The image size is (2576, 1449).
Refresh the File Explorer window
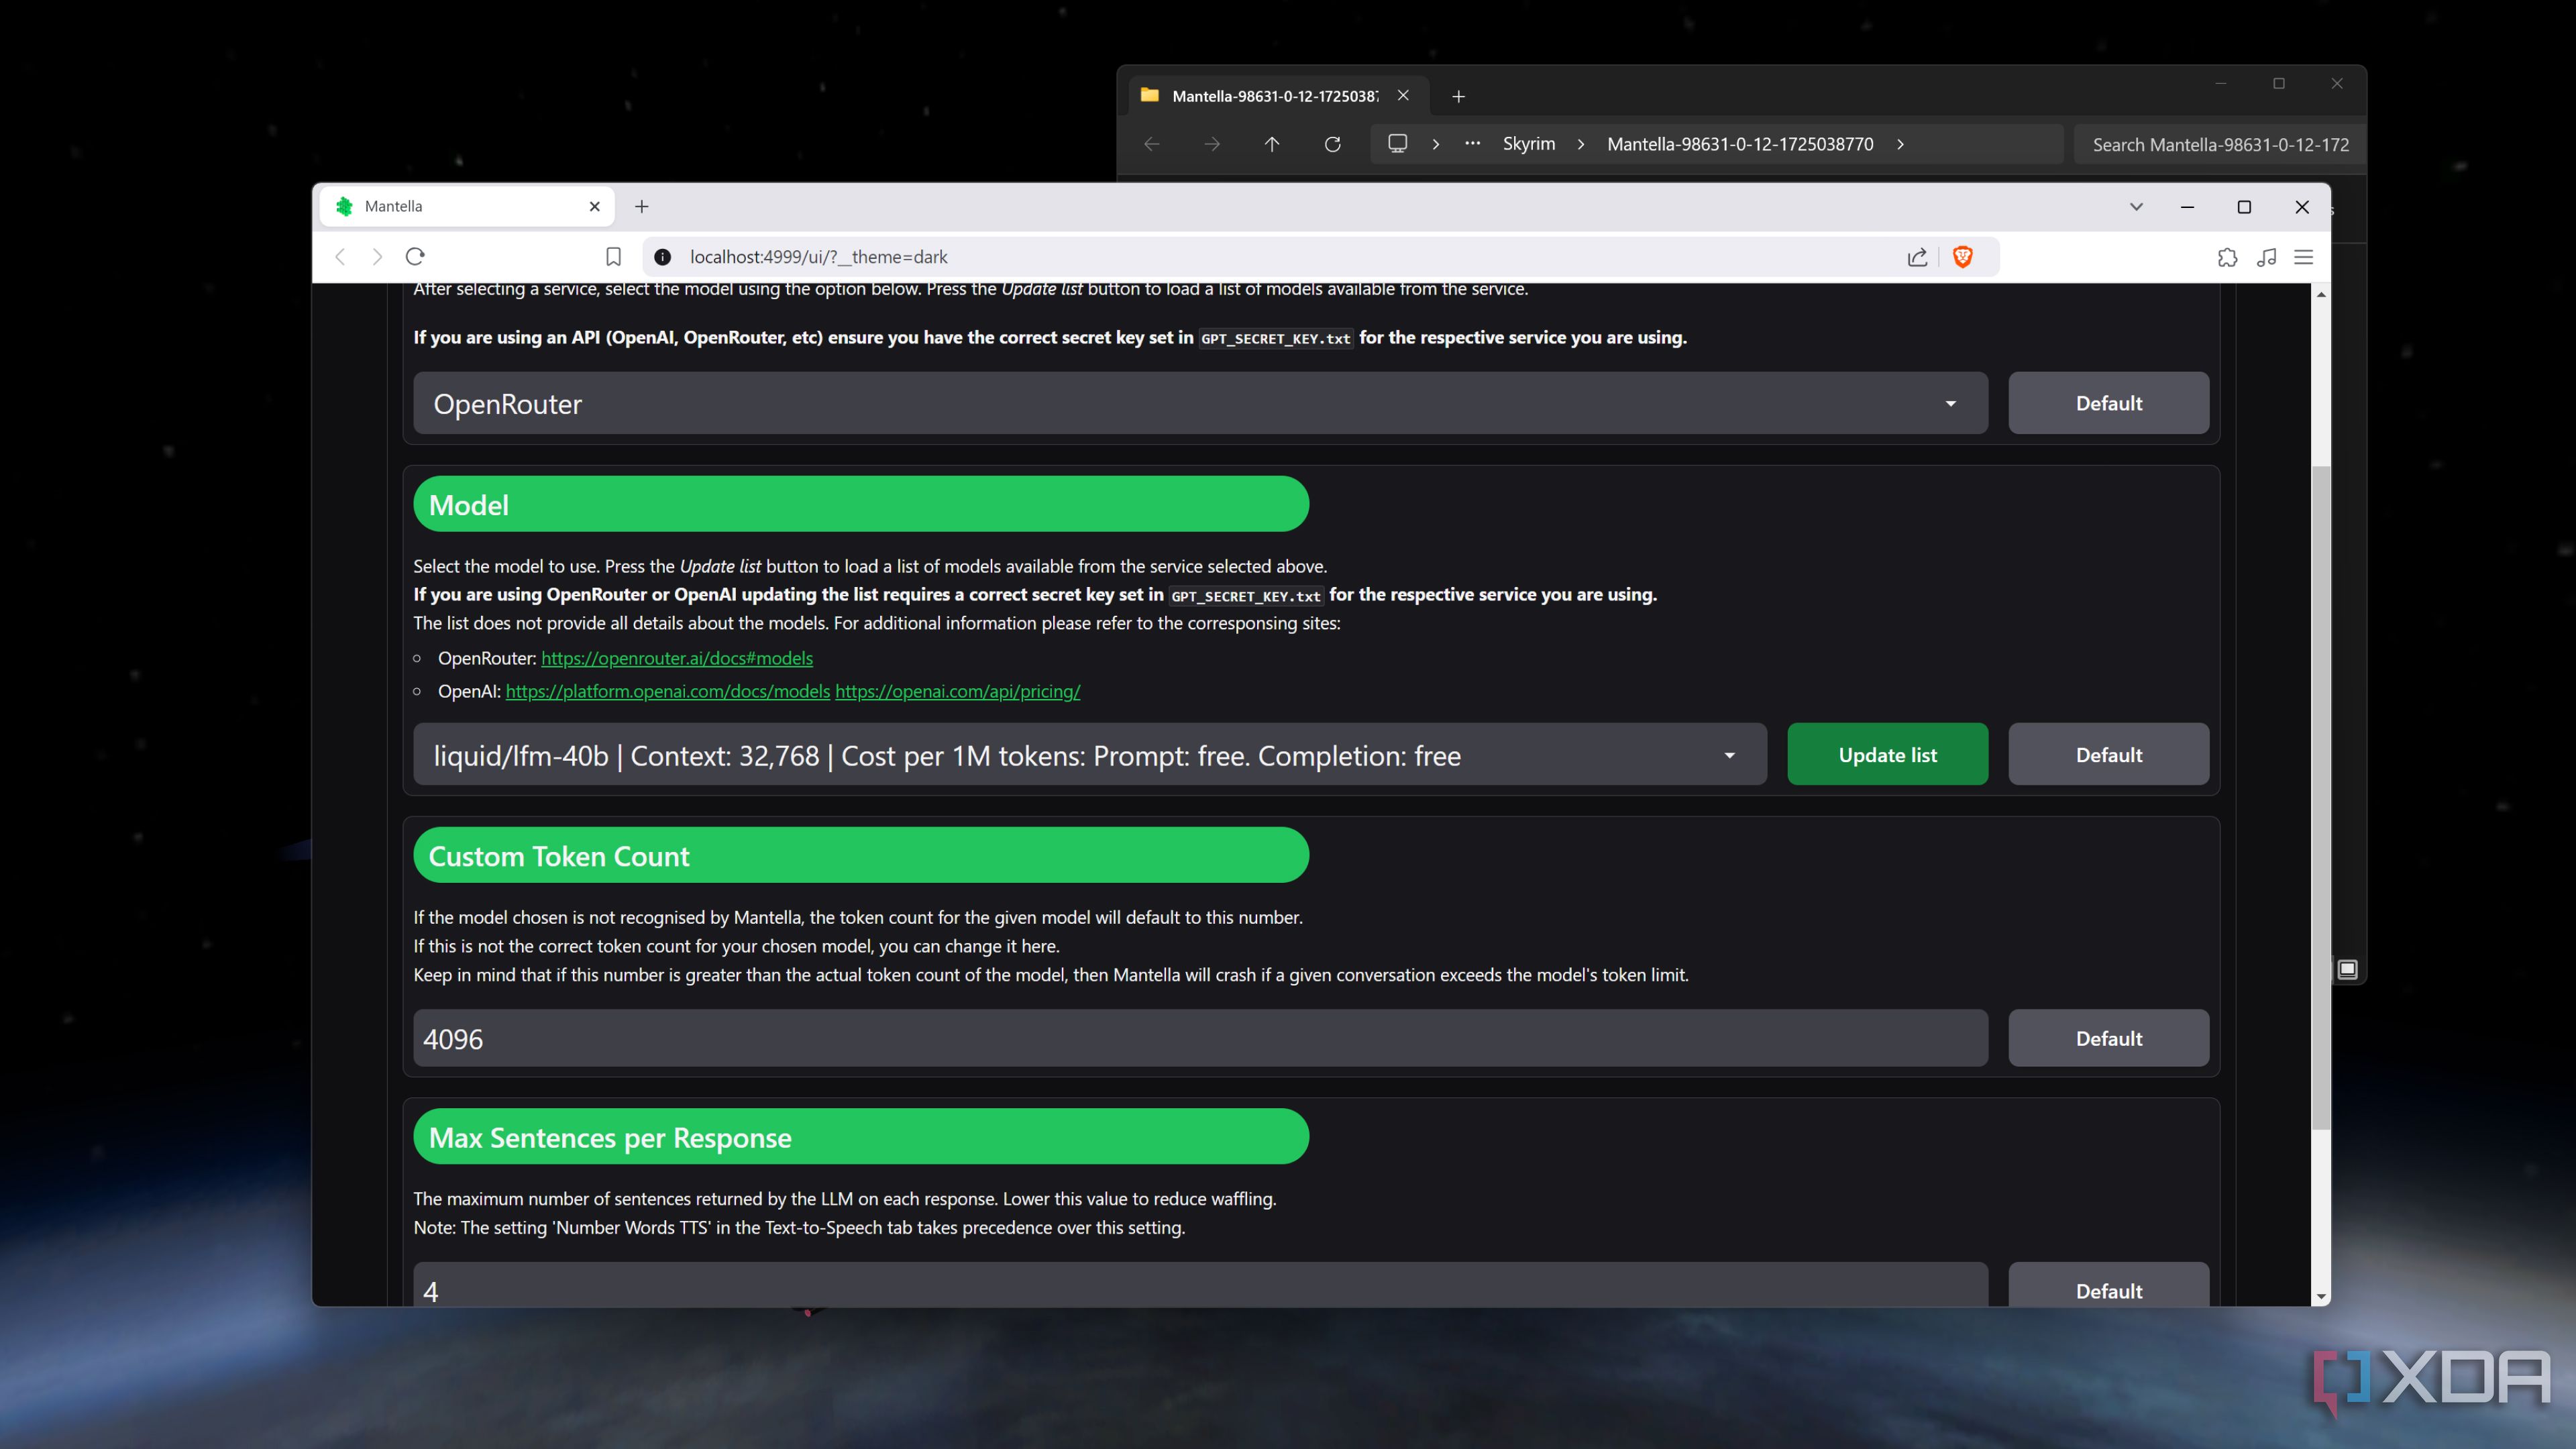pyautogui.click(x=1332, y=144)
